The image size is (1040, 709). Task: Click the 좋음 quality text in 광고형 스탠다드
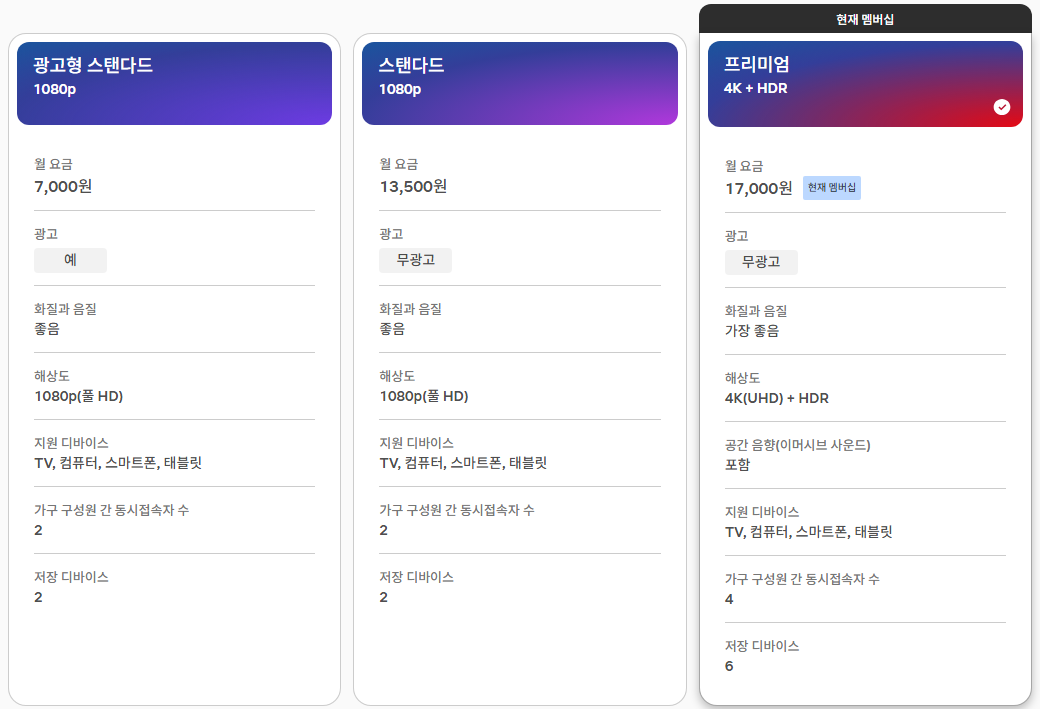click(x=46, y=328)
